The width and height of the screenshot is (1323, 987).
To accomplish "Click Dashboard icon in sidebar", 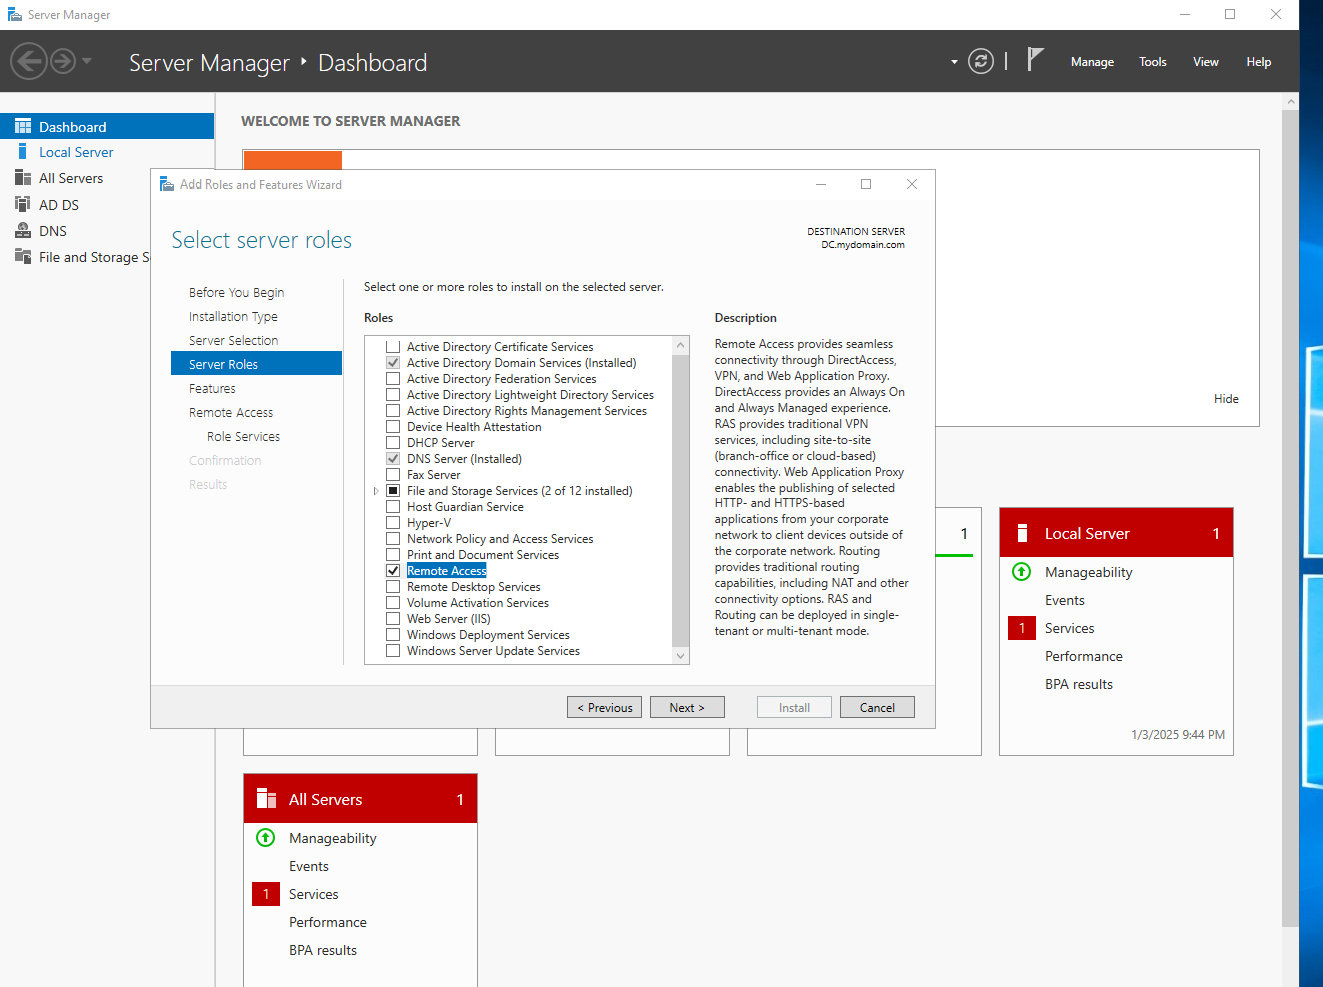I will 23,126.
